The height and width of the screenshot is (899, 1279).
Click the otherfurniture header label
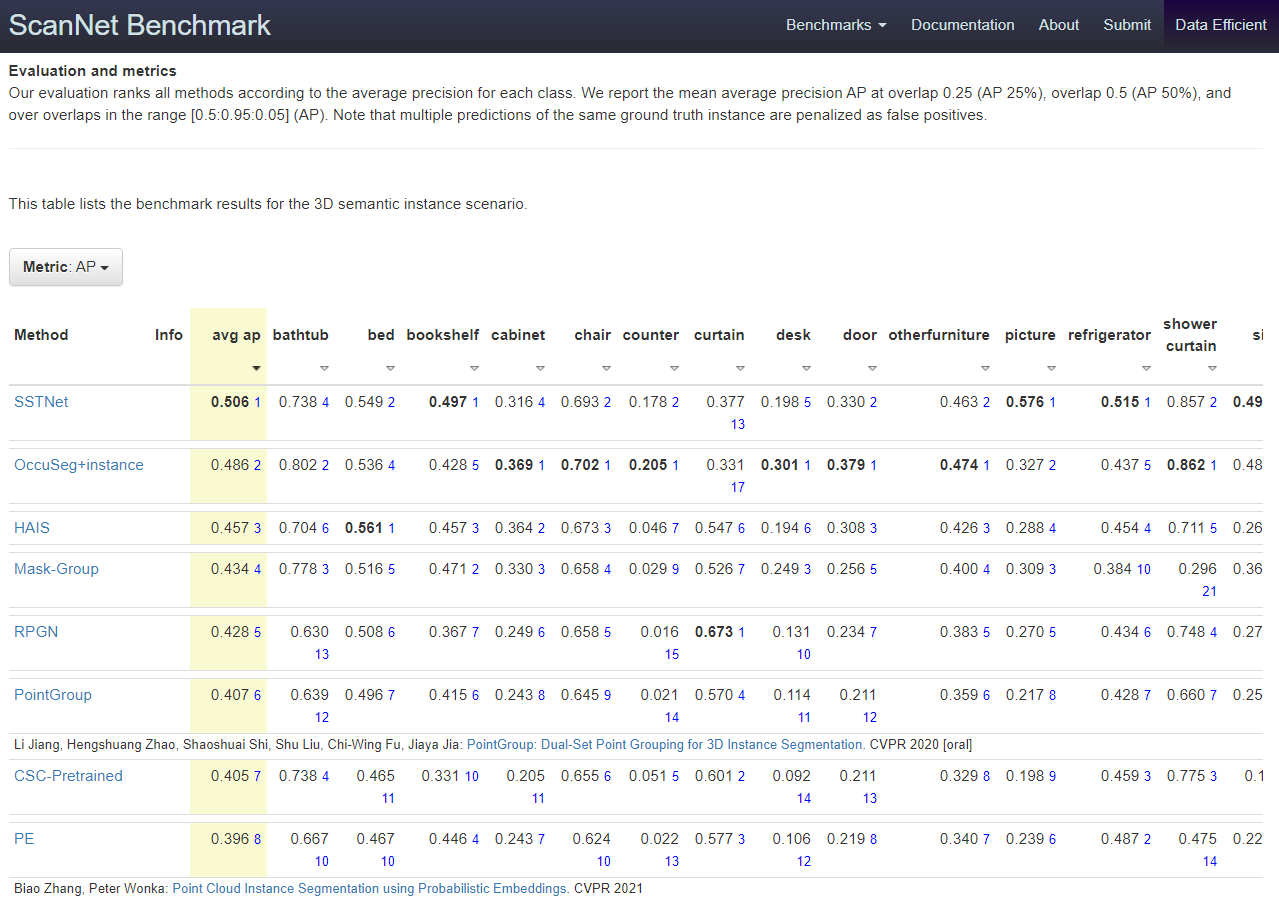point(939,335)
